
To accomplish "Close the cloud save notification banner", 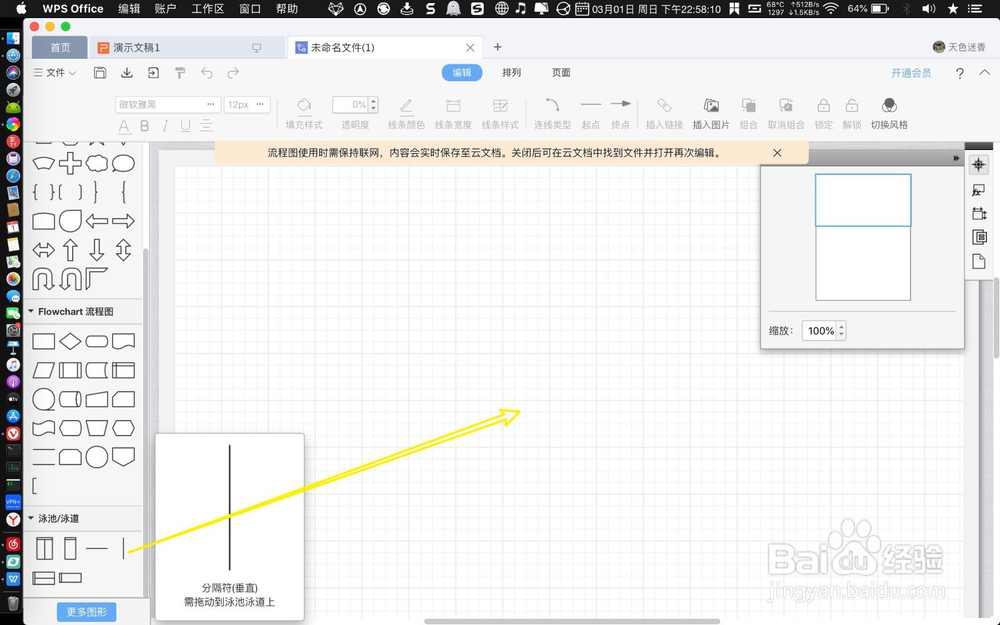I will click(x=778, y=152).
